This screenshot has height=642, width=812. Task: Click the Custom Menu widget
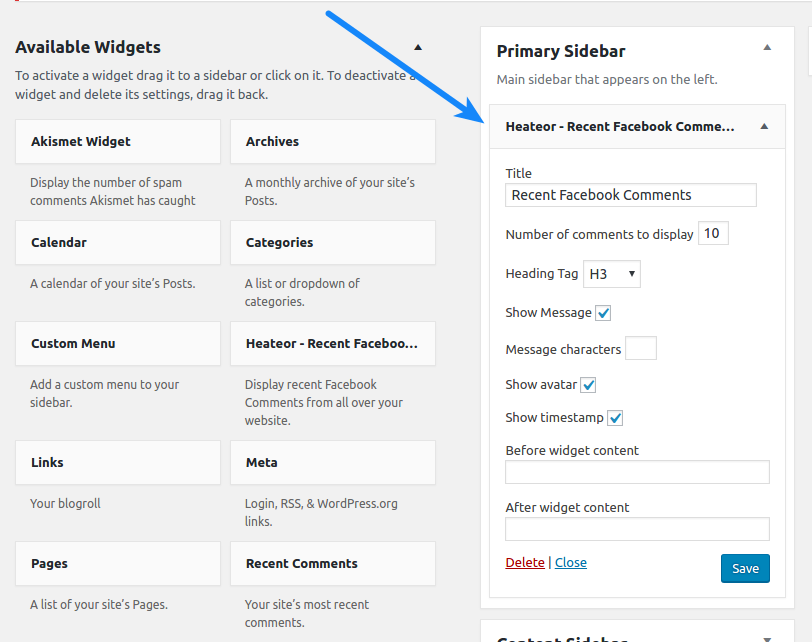117,343
